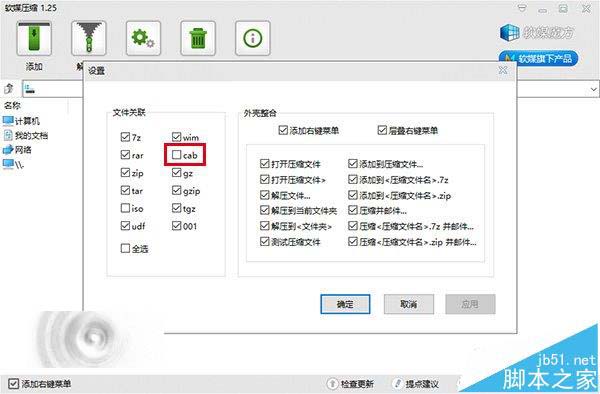Click the up-folder arrow icon

click(8, 89)
